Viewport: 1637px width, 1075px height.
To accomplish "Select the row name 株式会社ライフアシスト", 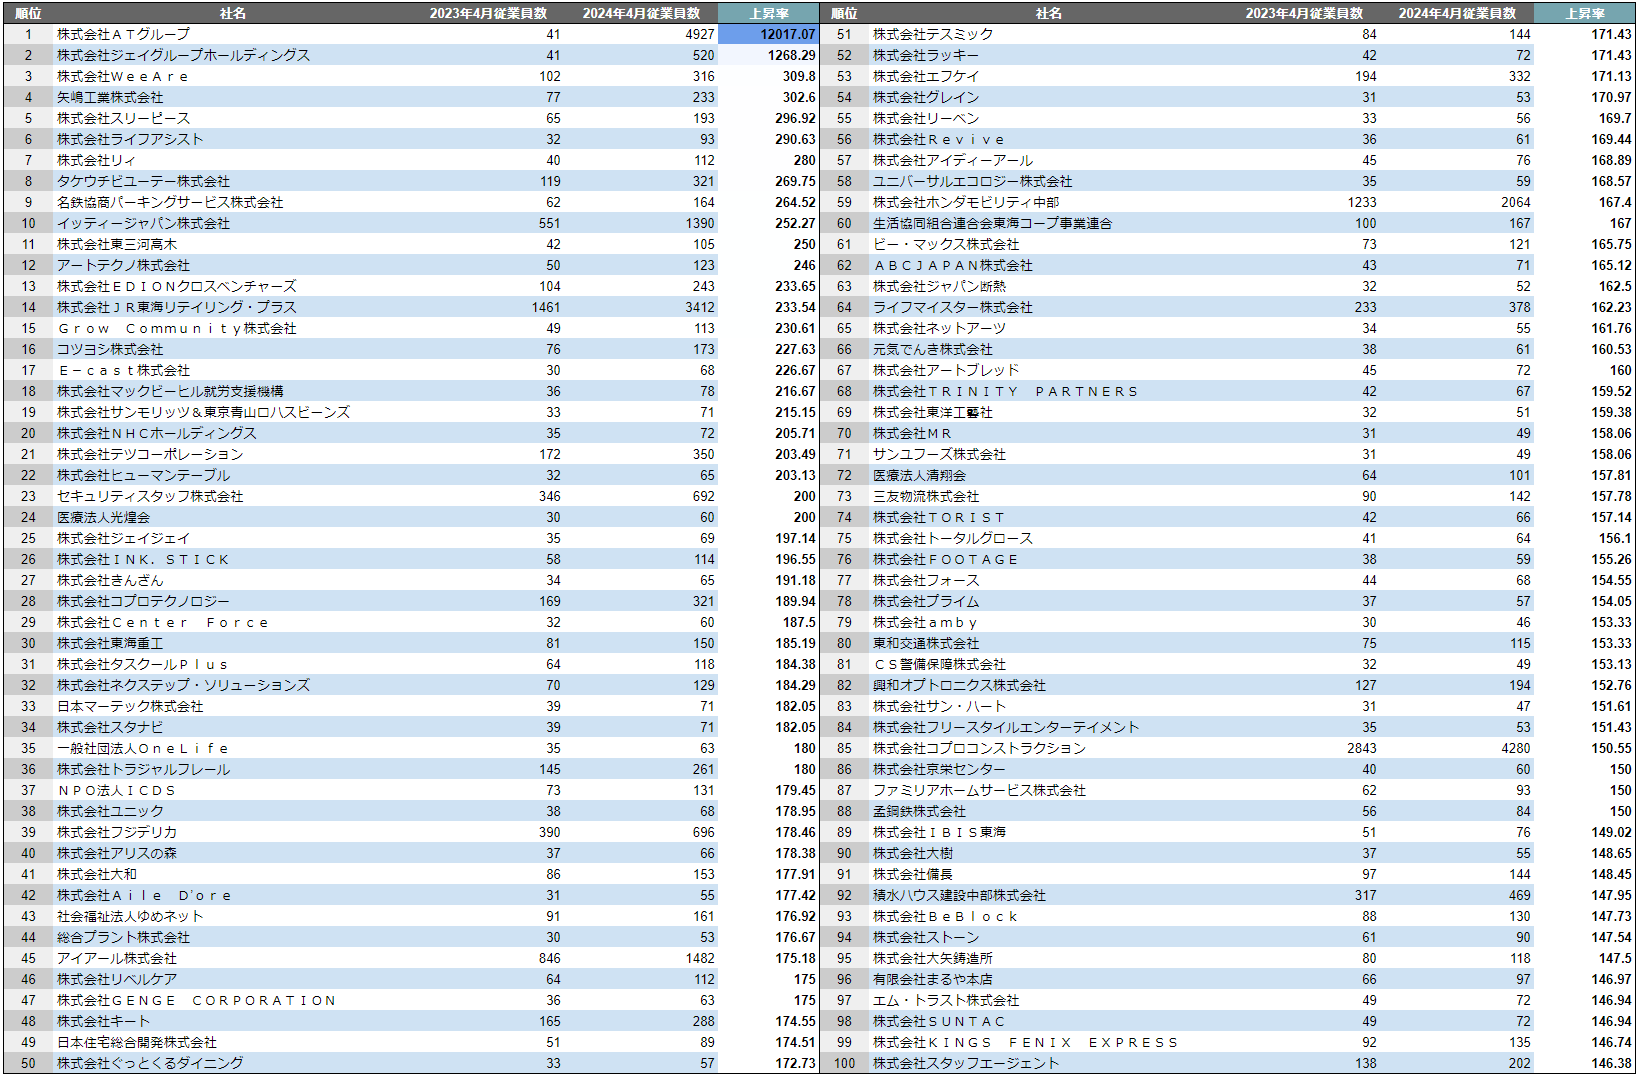I will [x=130, y=139].
